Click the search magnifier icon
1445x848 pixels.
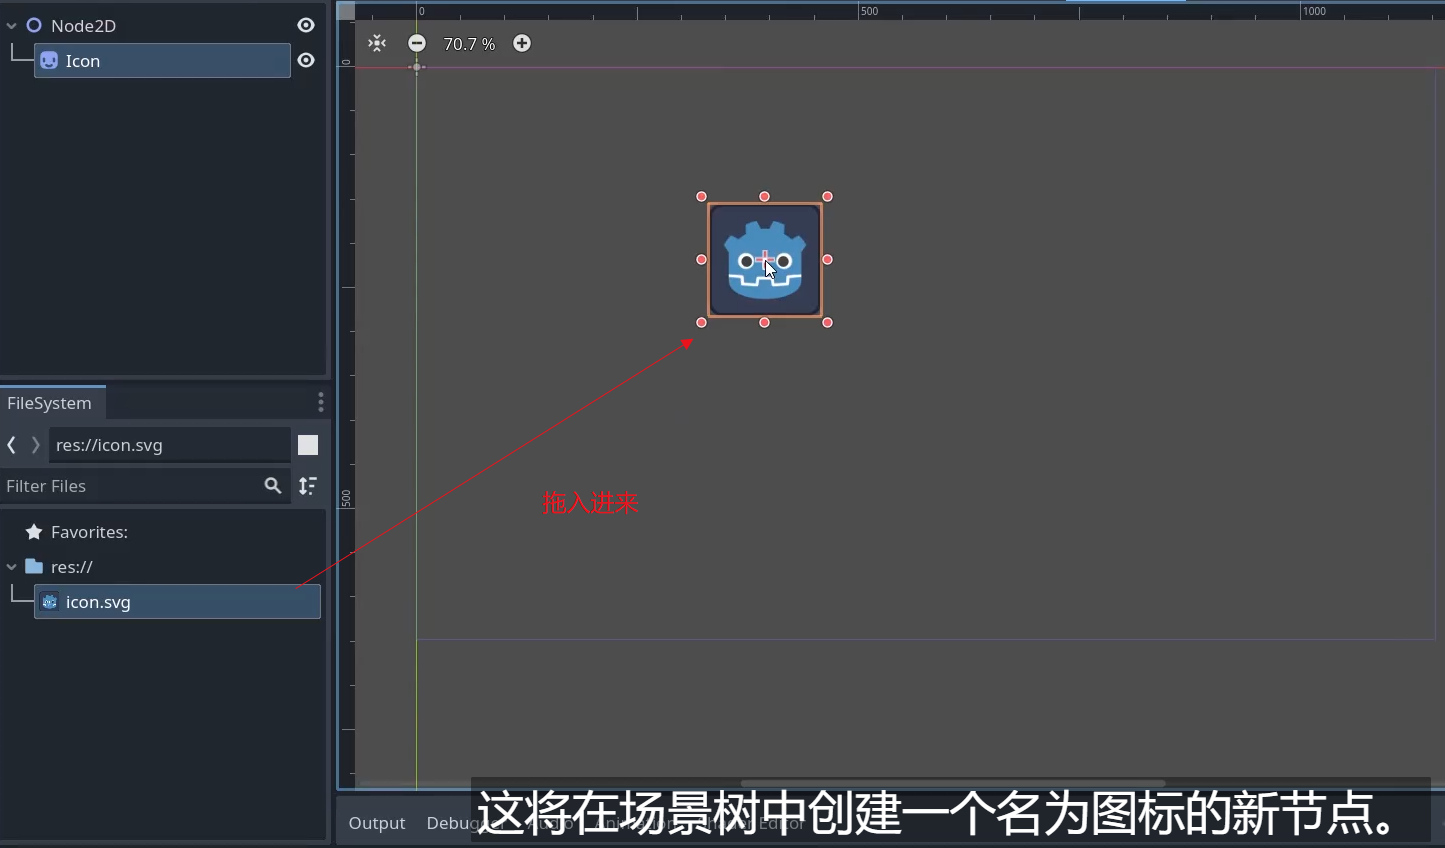(273, 486)
